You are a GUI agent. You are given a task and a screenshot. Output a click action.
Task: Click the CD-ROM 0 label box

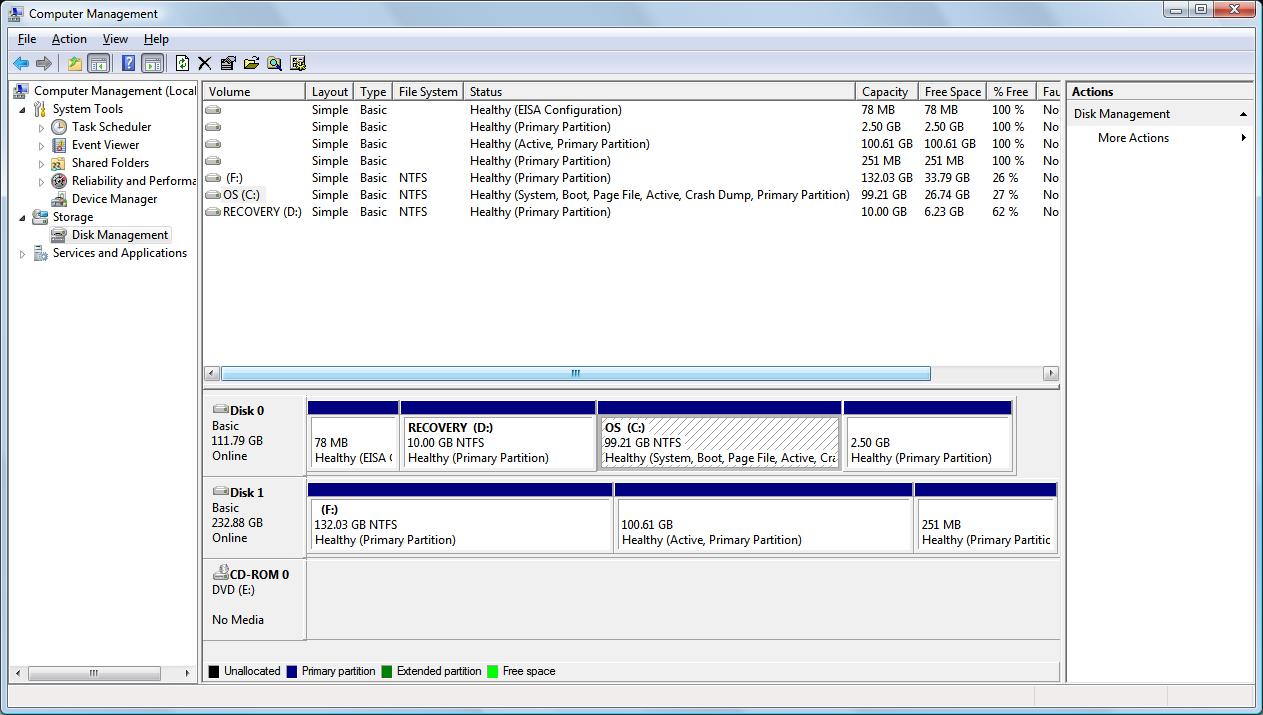254,599
